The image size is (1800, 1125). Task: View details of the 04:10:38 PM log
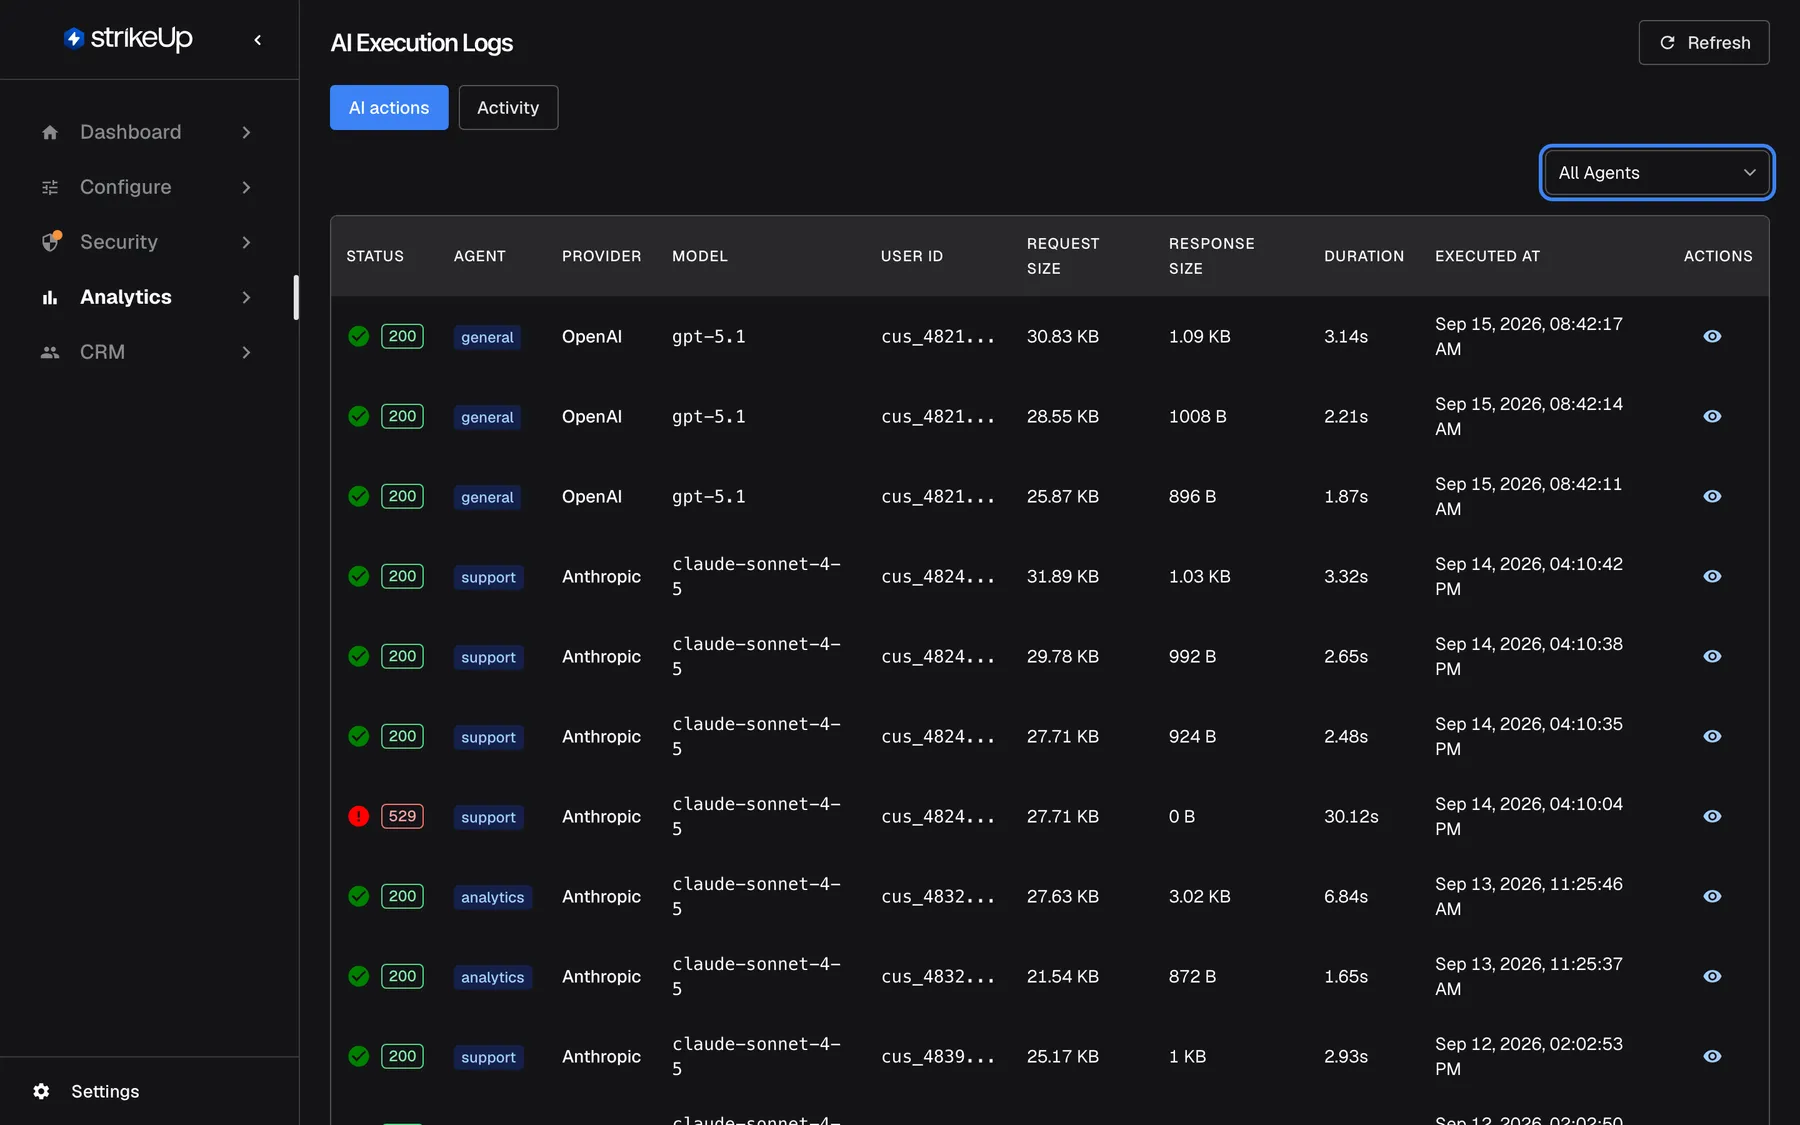[x=1712, y=656]
